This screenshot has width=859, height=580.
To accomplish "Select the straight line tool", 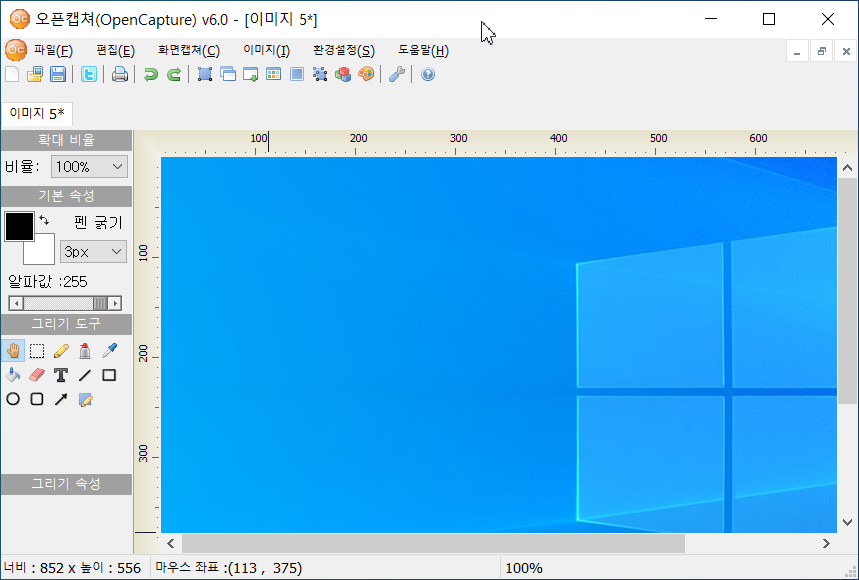I will pos(85,375).
